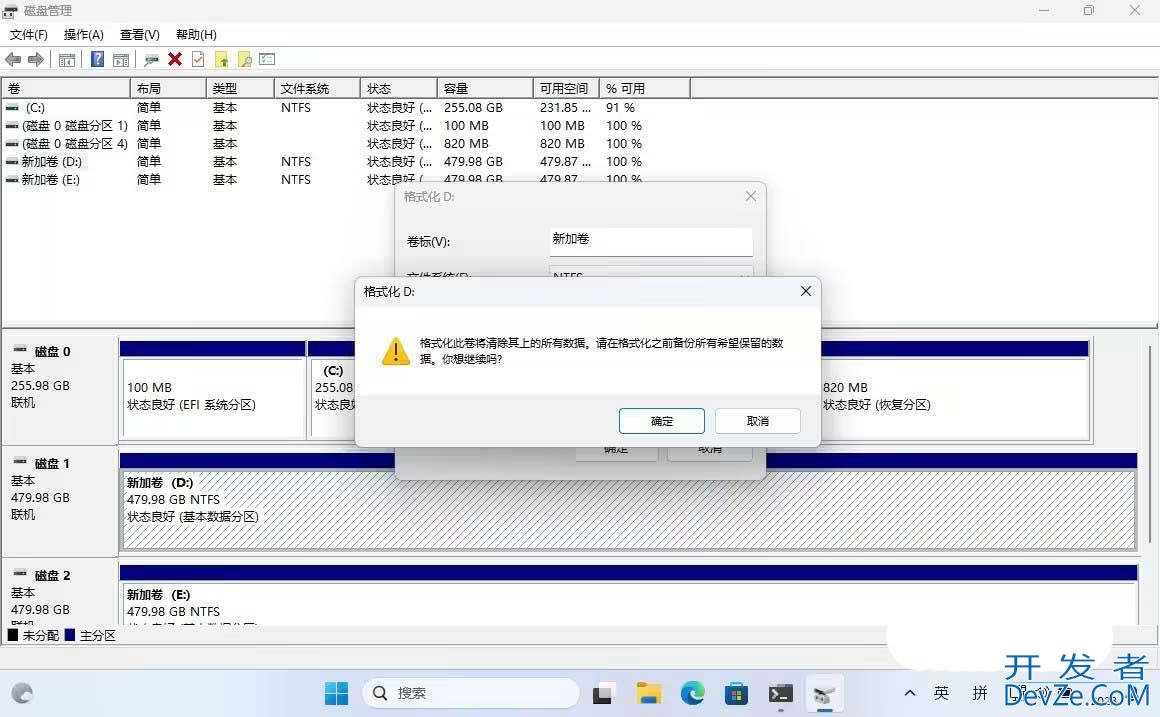Open Help via the blue question-mark icon
Viewport: 1160px width, 717px height.
97,59
